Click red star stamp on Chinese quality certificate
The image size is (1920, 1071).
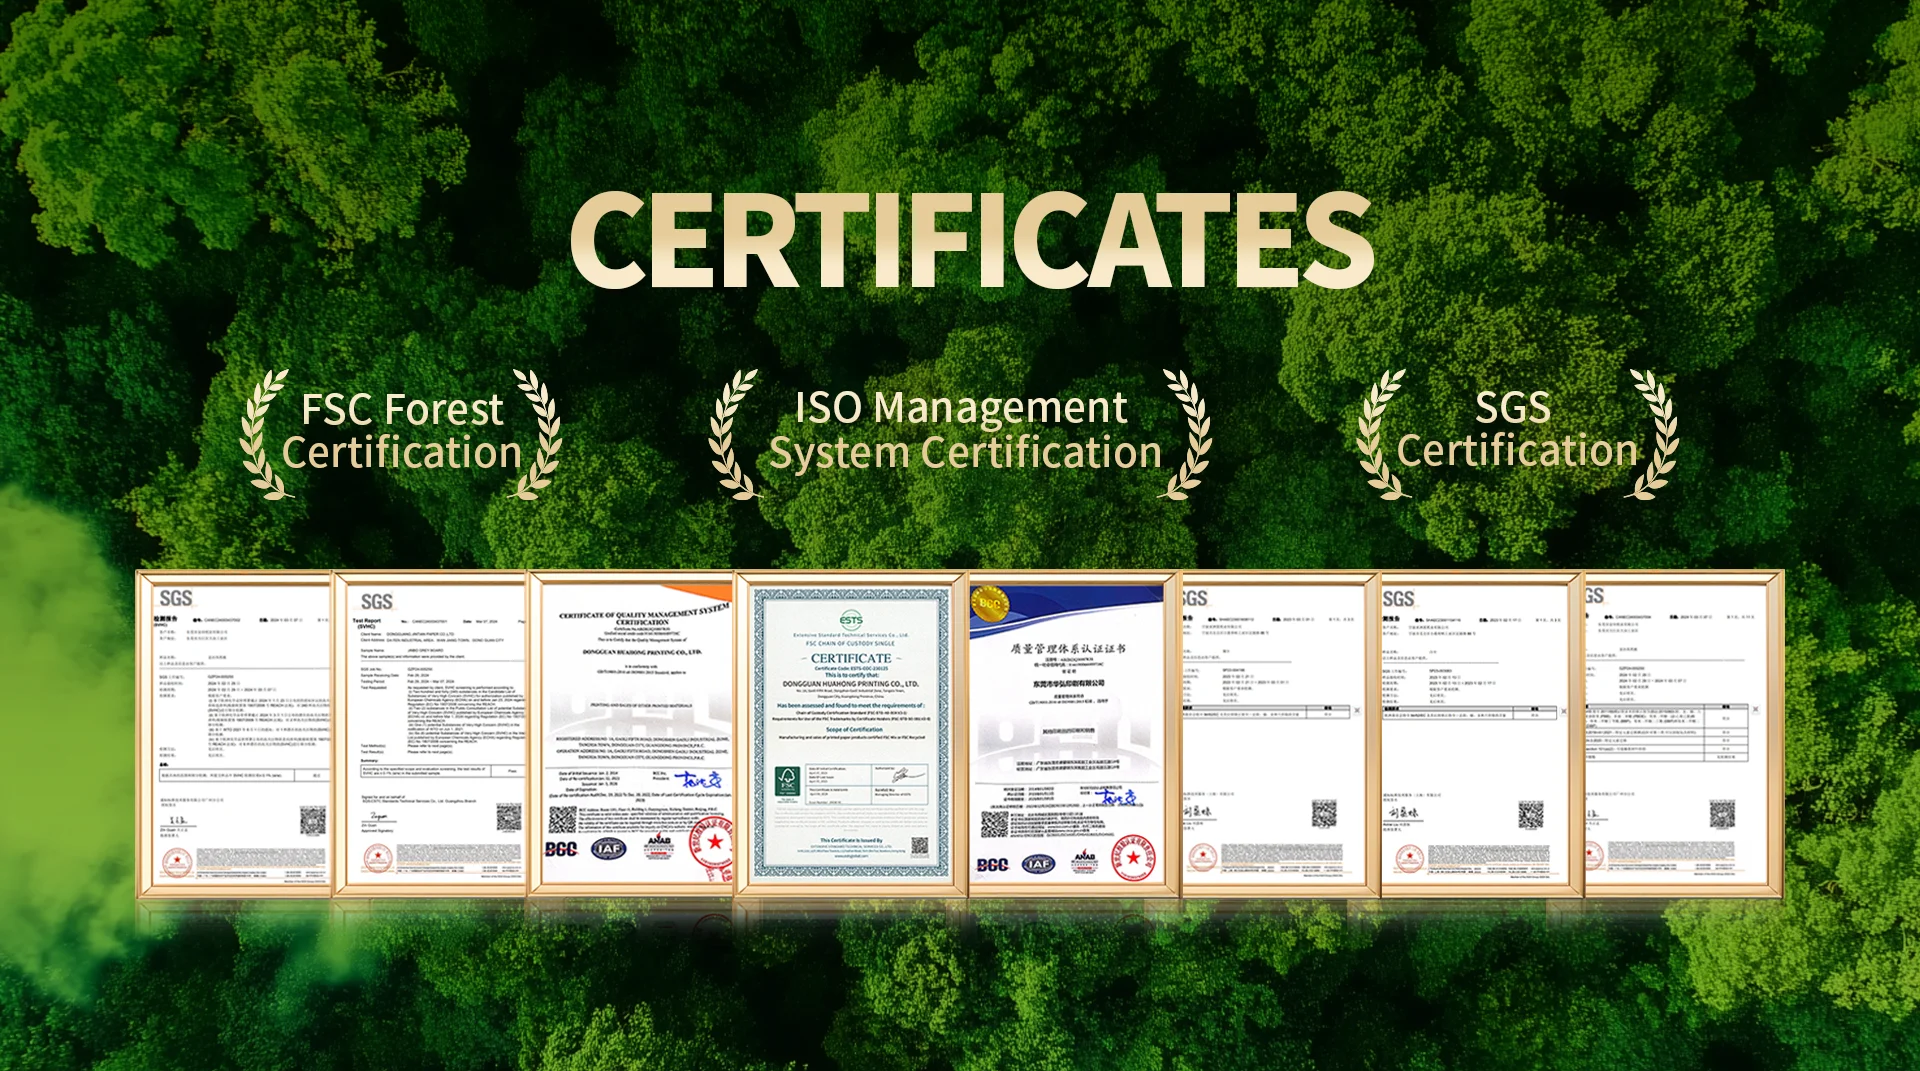coord(1133,857)
